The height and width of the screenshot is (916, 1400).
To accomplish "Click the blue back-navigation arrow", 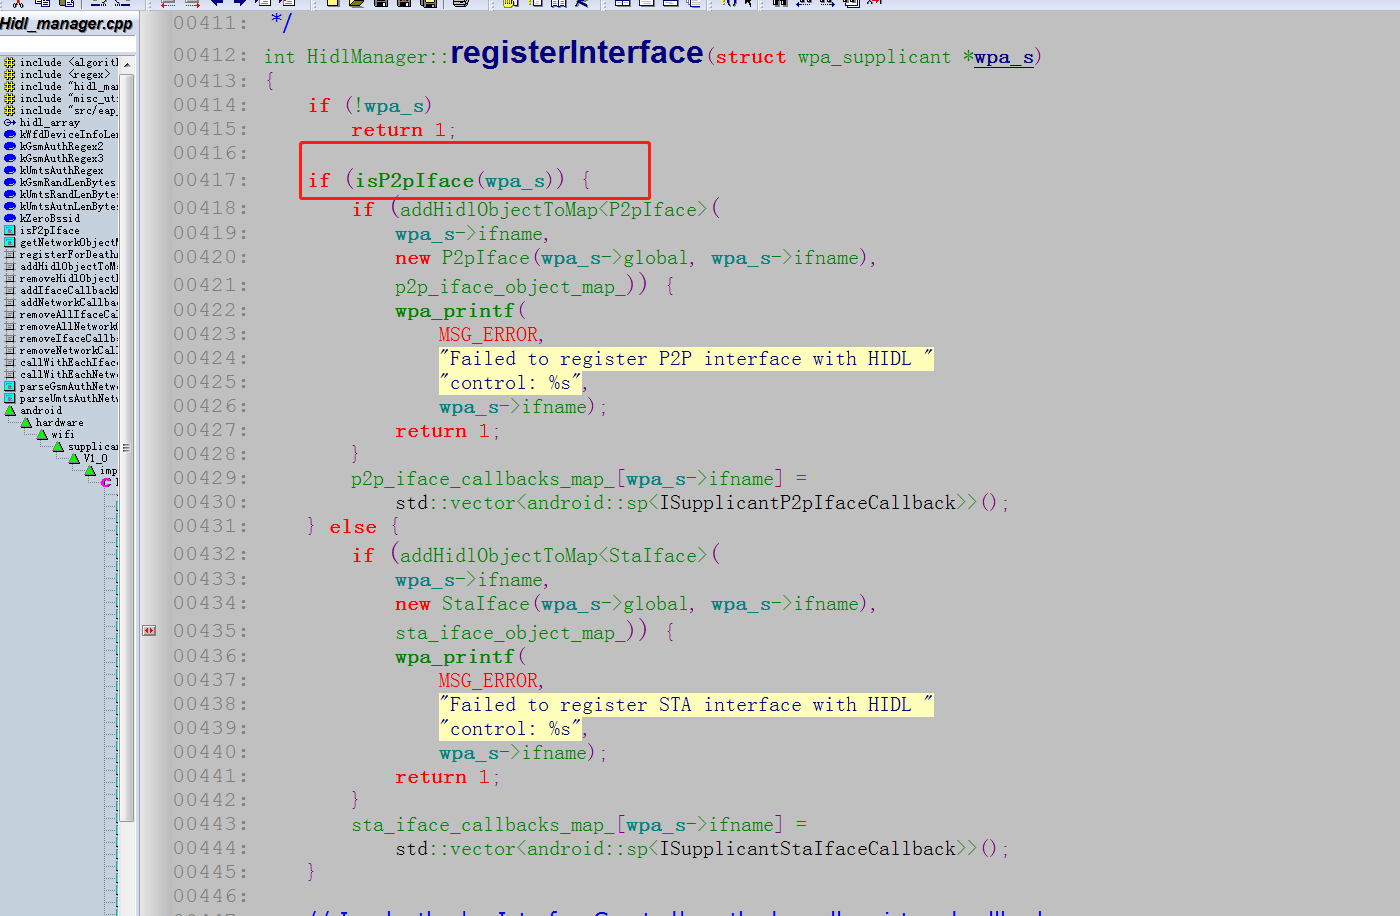I will pos(216,6).
